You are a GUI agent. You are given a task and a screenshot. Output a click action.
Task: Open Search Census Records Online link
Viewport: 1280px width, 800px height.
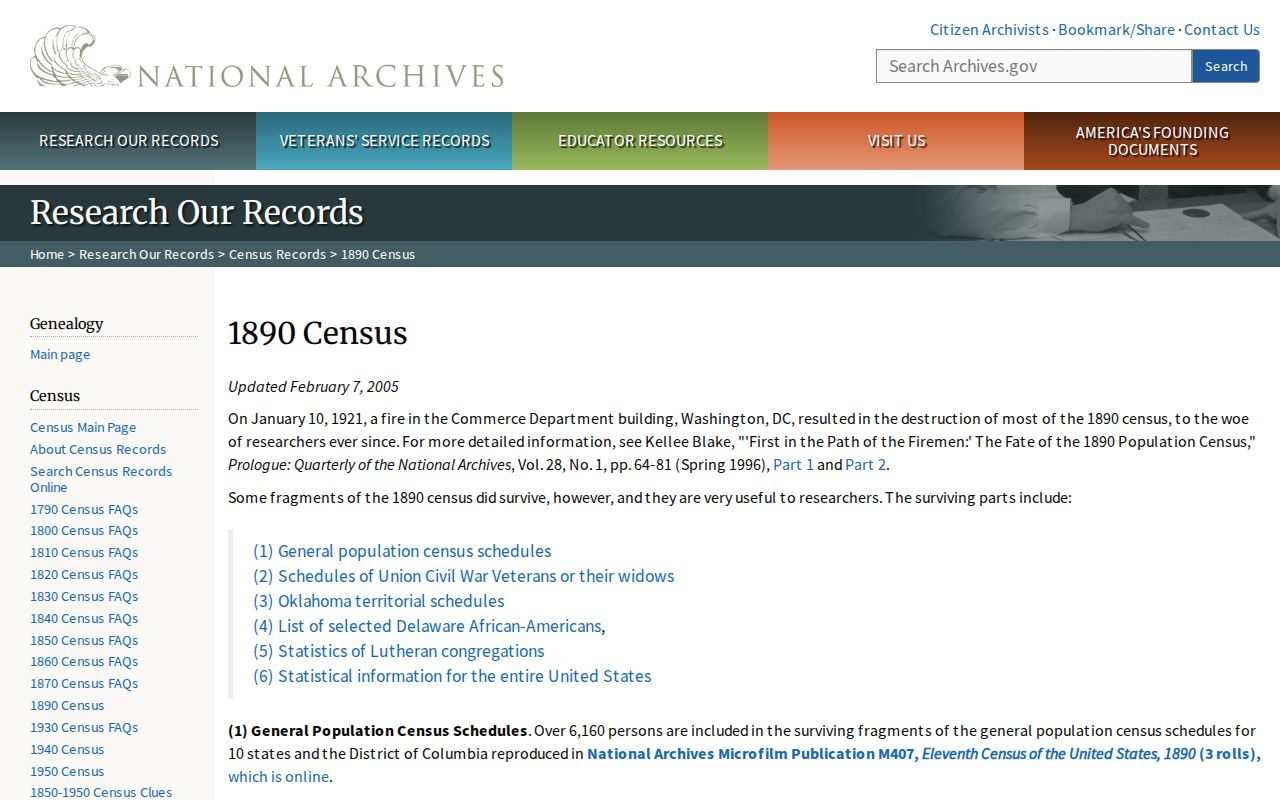(101, 479)
